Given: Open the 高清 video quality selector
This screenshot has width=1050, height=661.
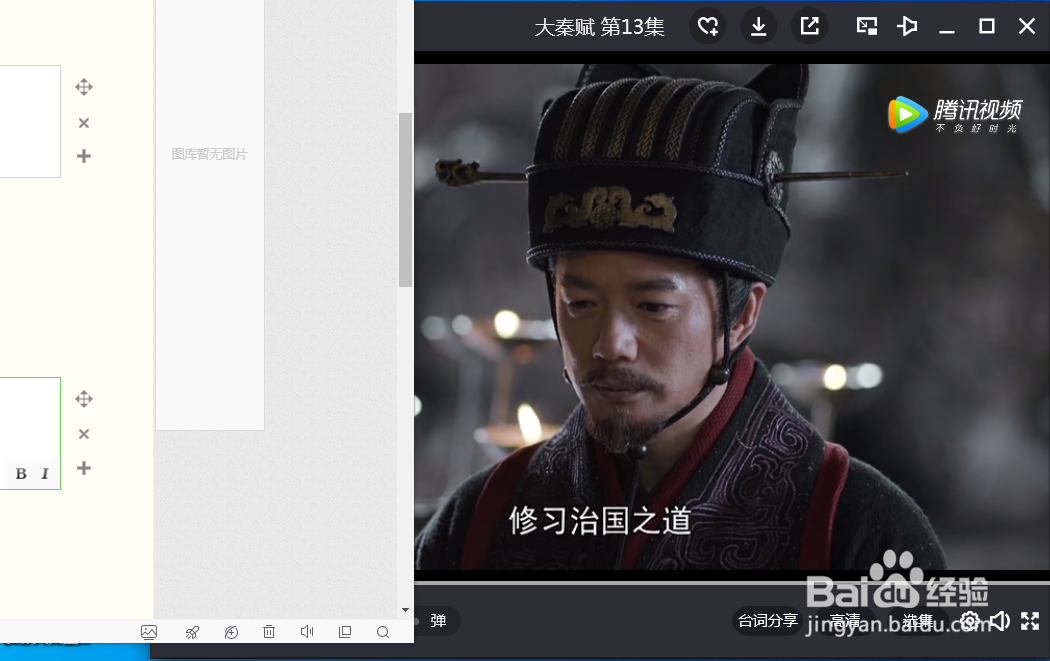Looking at the screenshot, I should click(845, 621).
